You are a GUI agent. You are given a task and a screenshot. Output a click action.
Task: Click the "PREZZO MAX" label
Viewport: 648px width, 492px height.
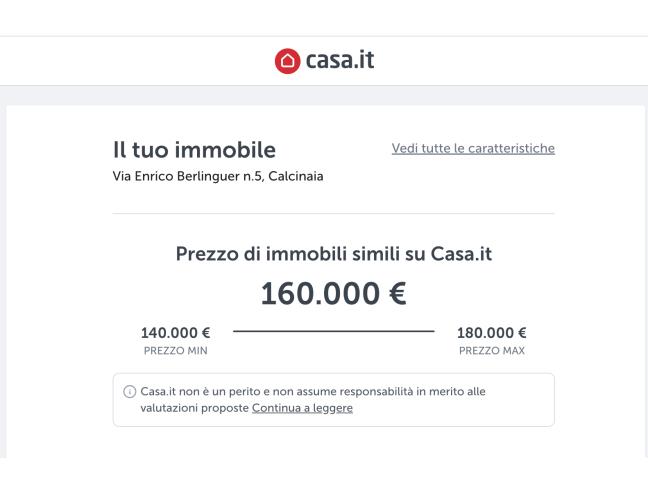[491, 351]
